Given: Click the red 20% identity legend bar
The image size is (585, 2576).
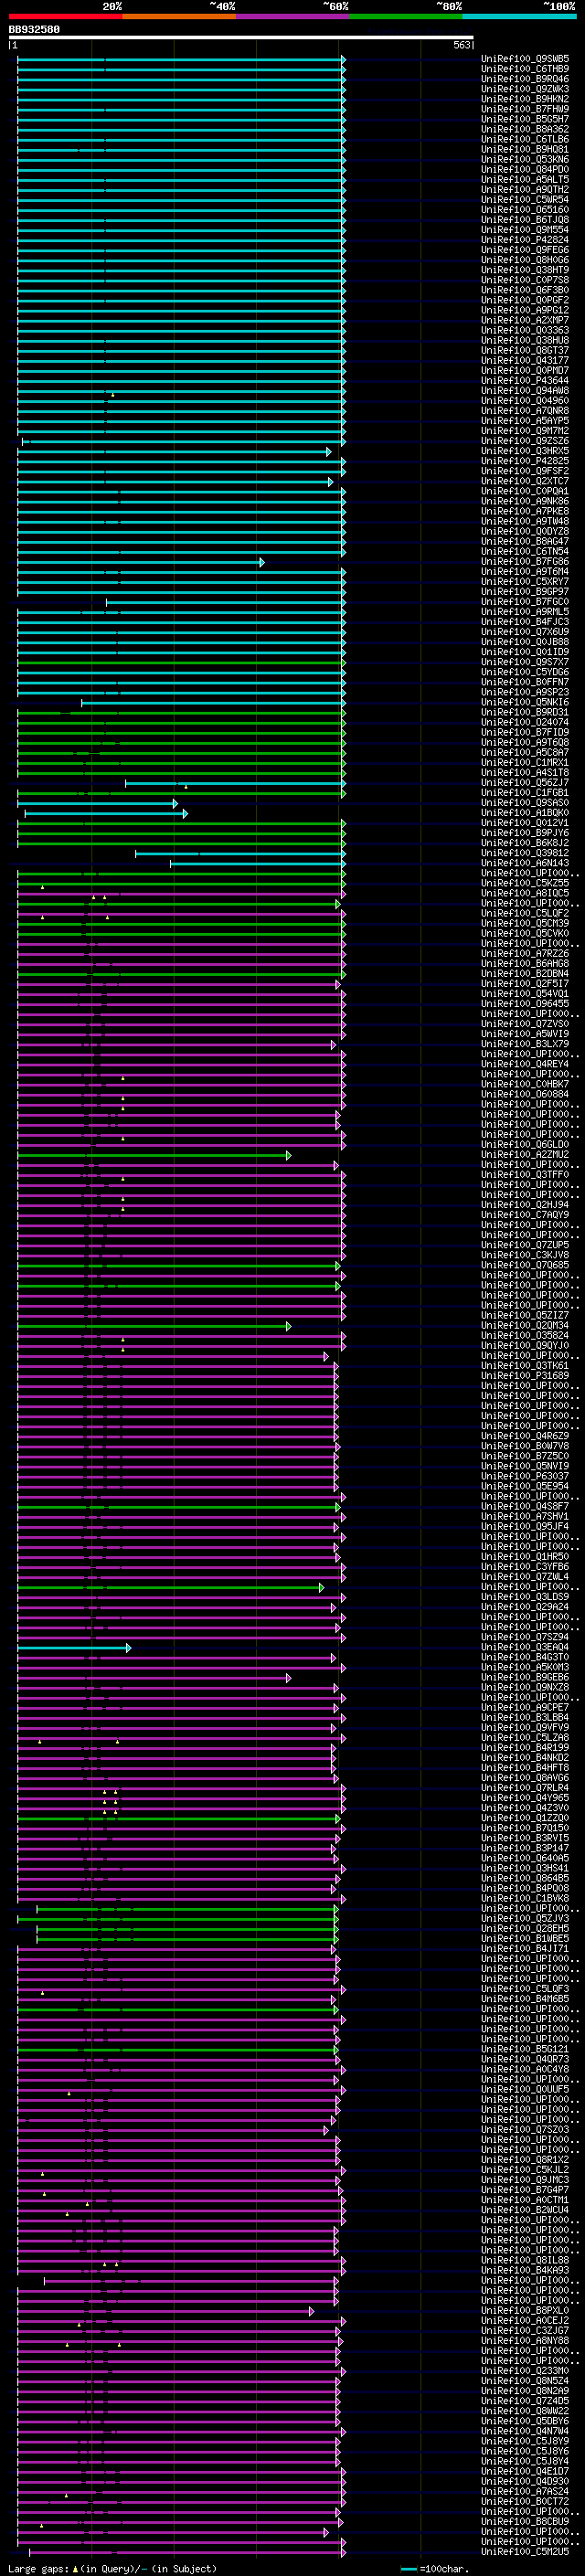Looking at the screenshot, I should coord(65,16).
